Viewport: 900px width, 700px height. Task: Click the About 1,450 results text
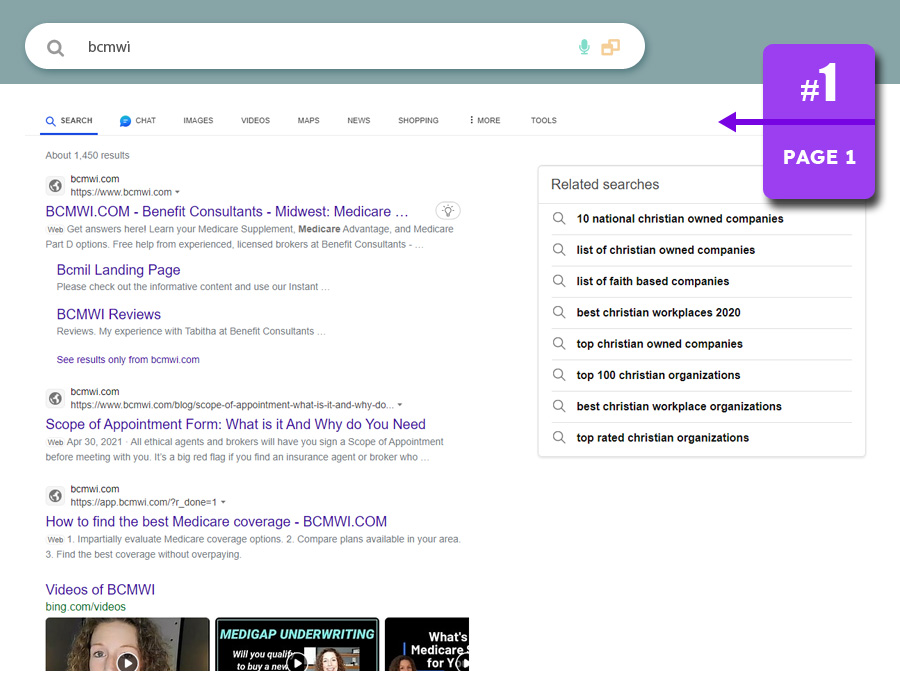(x=87, y=155)
